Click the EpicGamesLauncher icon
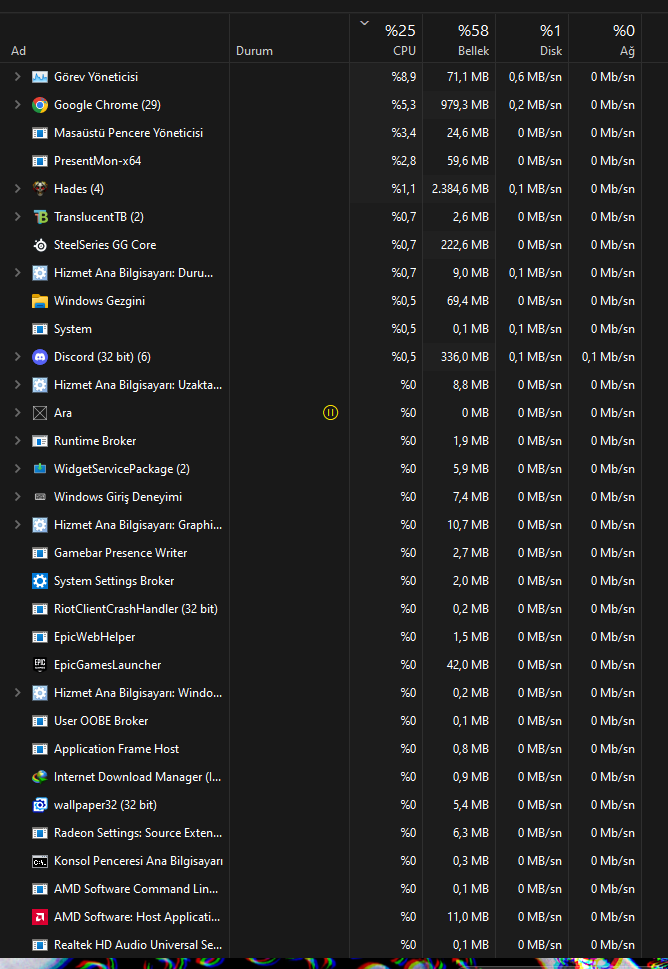The width and height of the screenshot is (668, 969). pyautogui.click(x=40, y=665)
